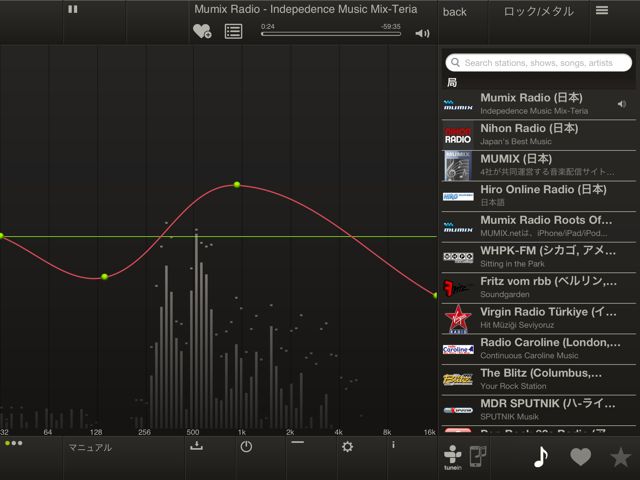Click the 局 section header
Viewport: 640px width, 480px height.
452,82
